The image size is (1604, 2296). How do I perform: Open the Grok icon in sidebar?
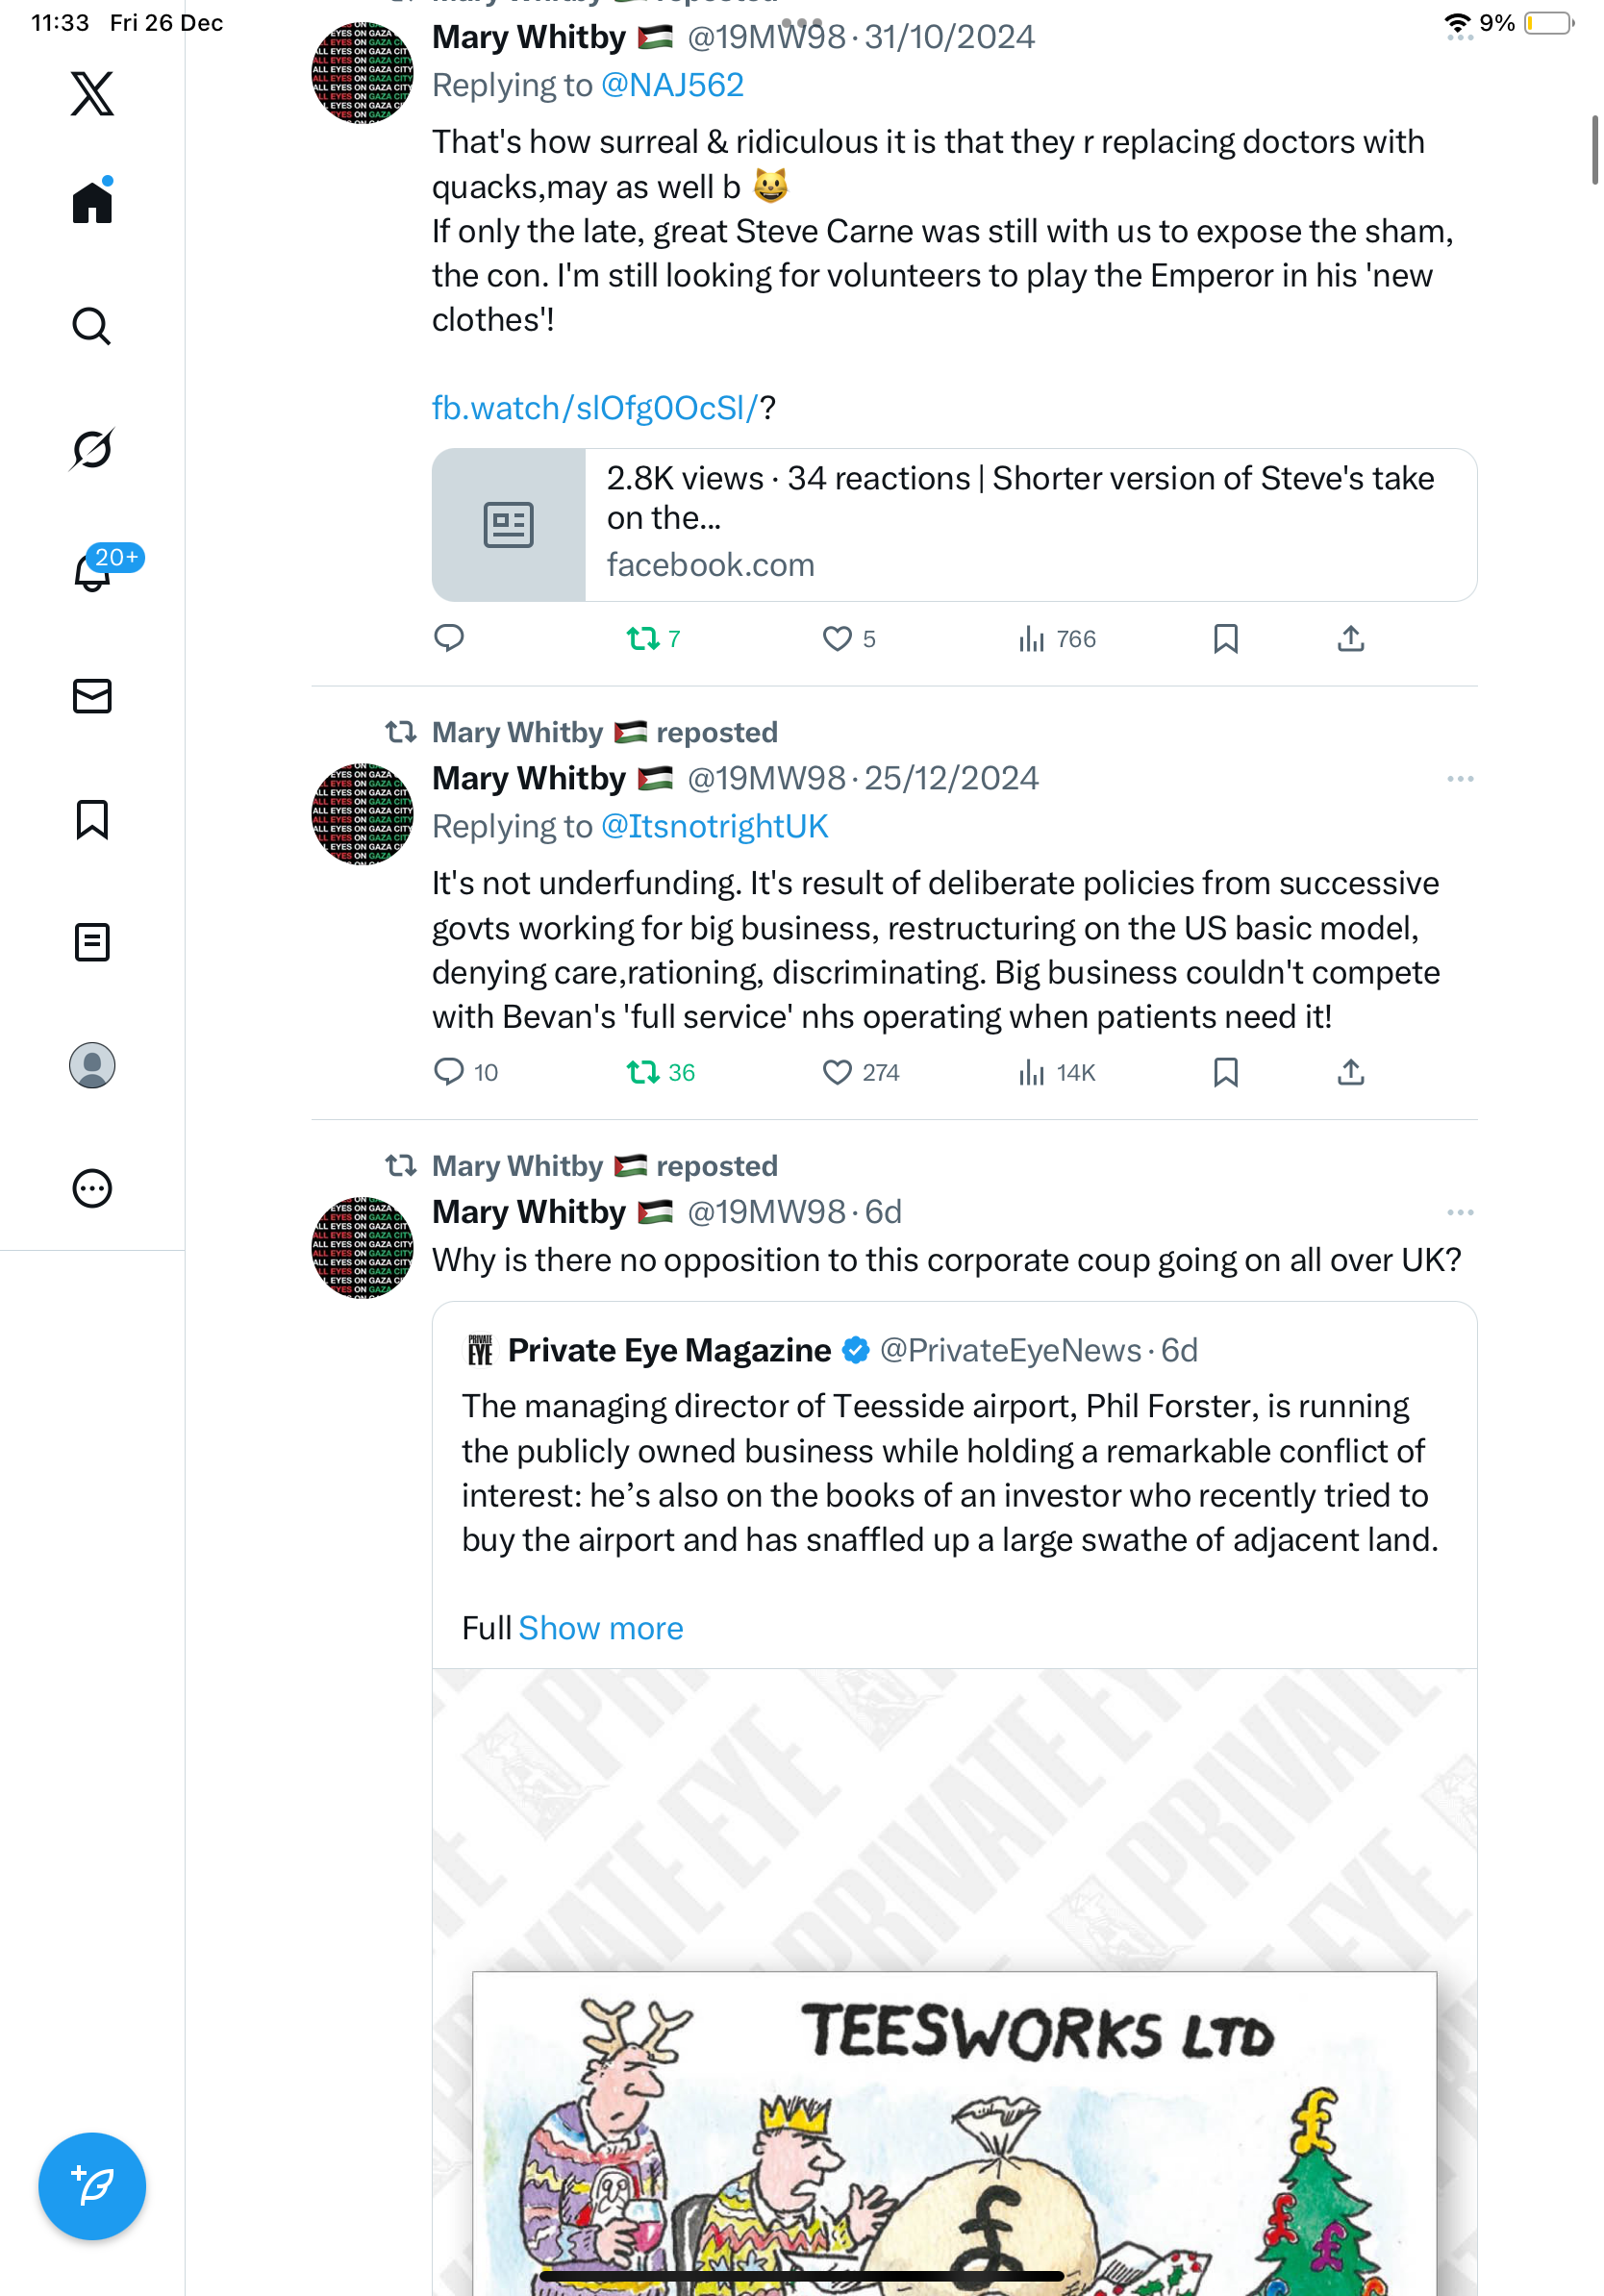click(92, 449)
